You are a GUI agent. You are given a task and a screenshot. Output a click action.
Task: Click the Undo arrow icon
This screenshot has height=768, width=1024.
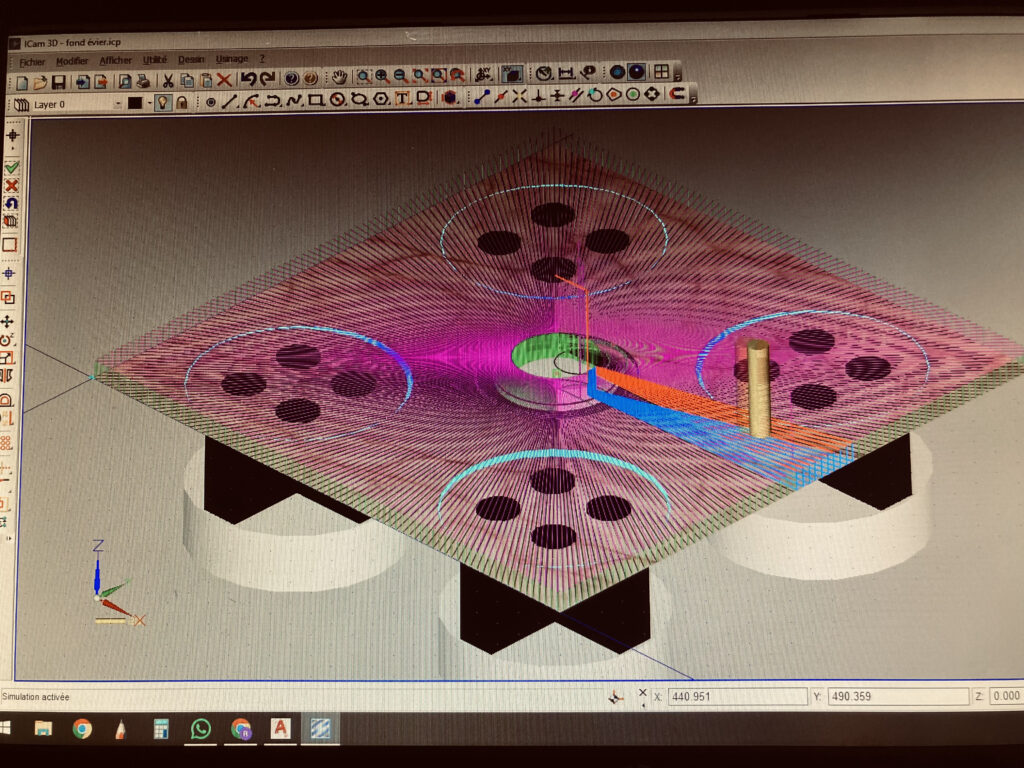[x=248, y=79]
